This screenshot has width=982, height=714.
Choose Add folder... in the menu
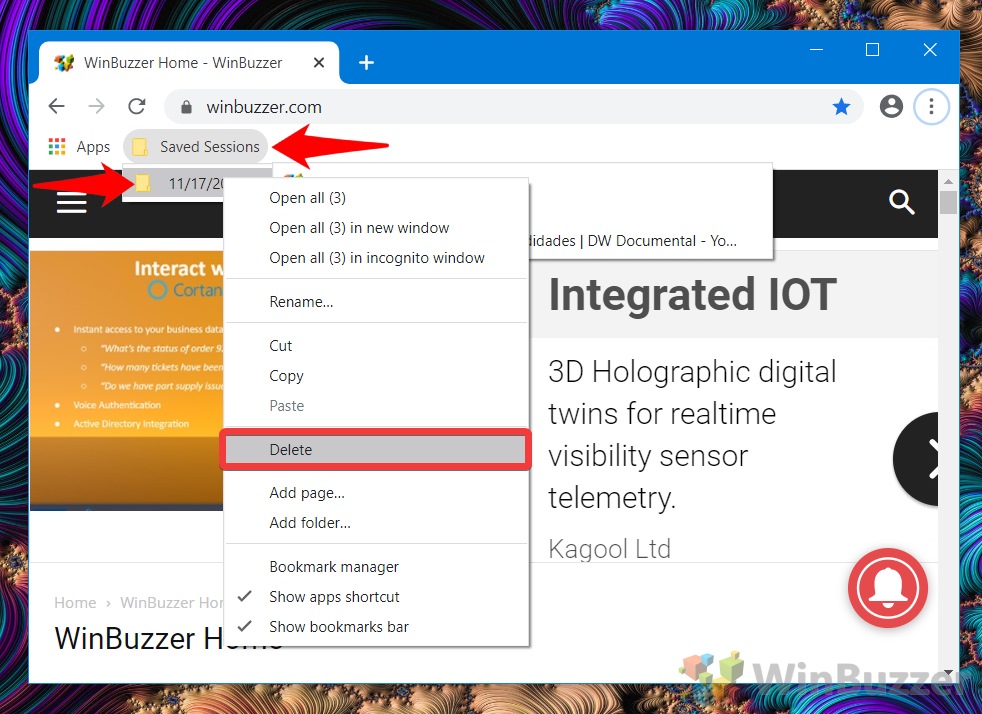[376, 523]
